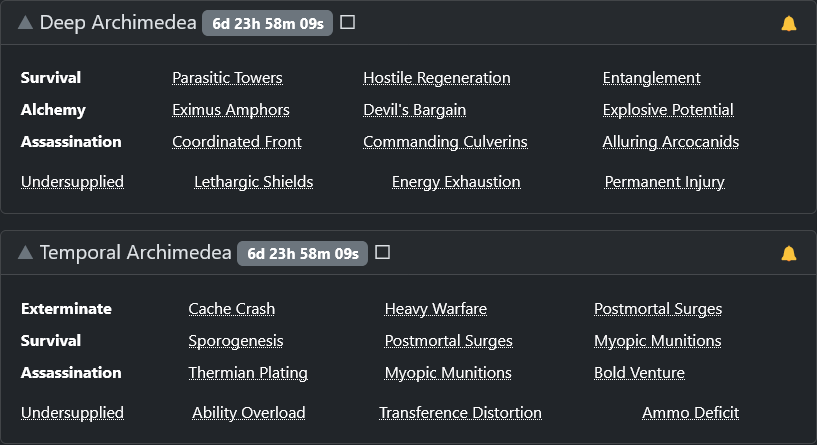
Task: Open the Cache Crash link
Action: [x=231, y=309]
